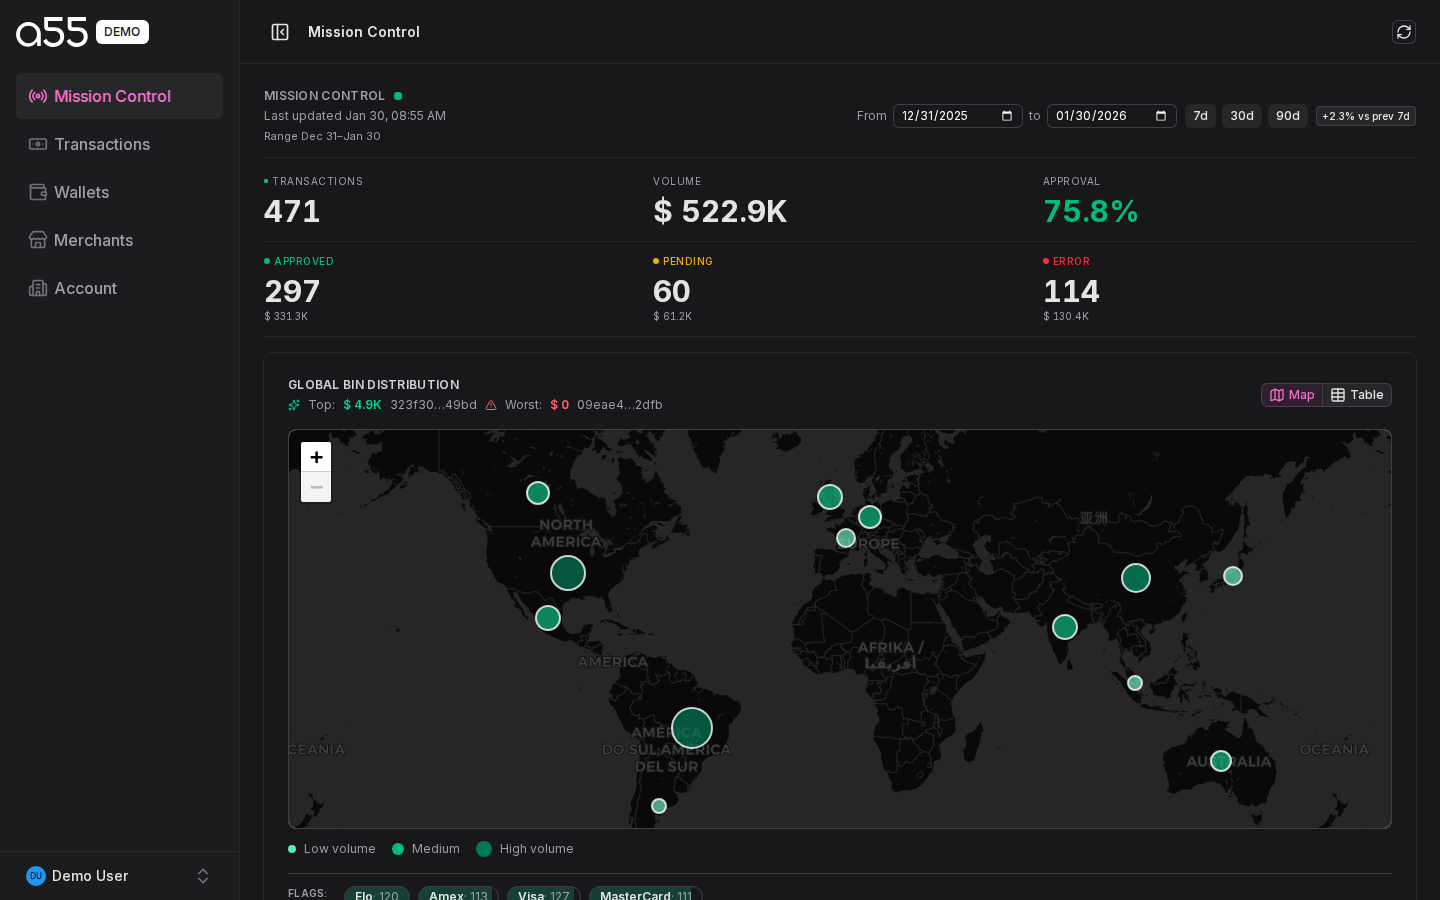Screen dimensions: 1440x900
Task: Open Mission Control in sidebar
Action: [x=119, y=96]
